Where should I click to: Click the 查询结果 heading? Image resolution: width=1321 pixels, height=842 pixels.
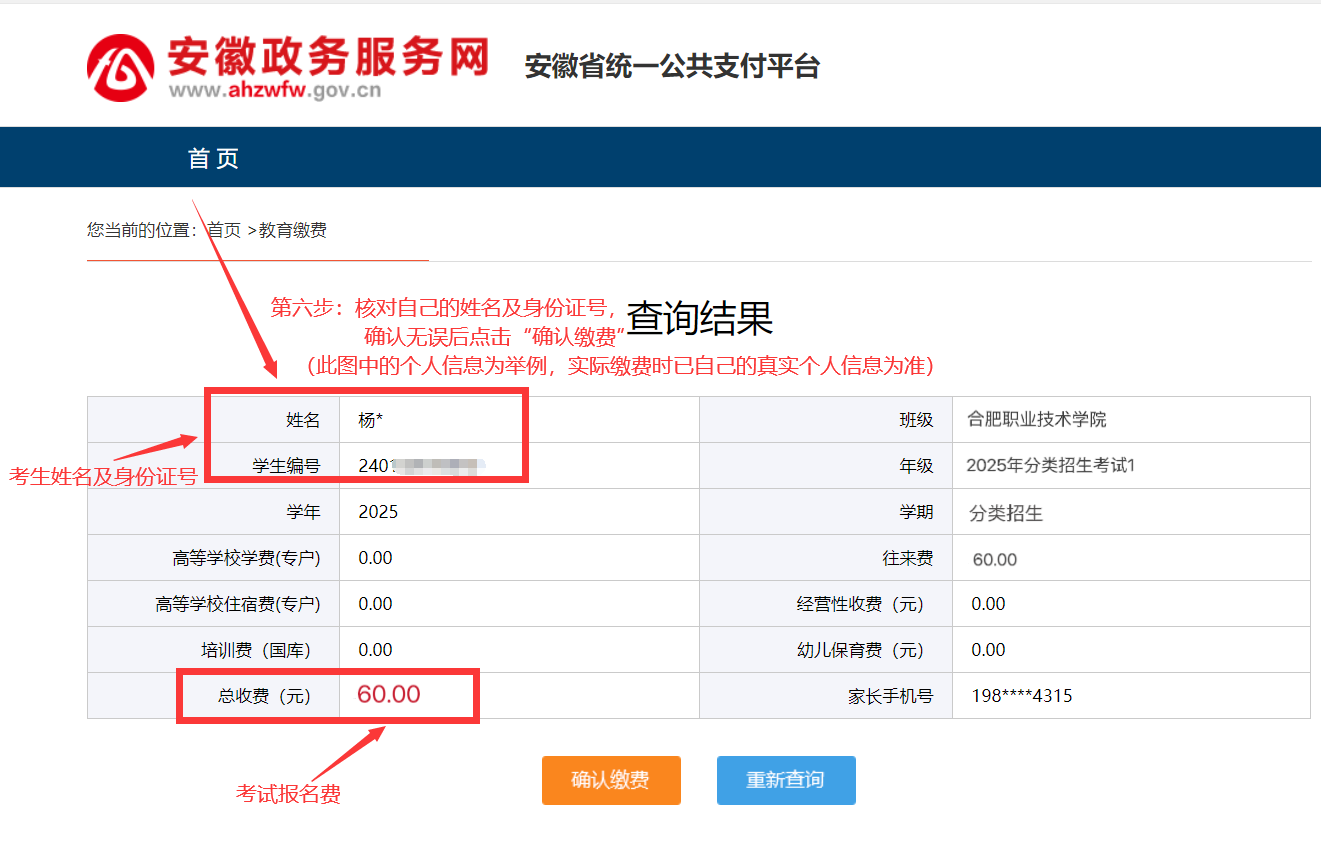pyautogui.click(x=699, y=318)
